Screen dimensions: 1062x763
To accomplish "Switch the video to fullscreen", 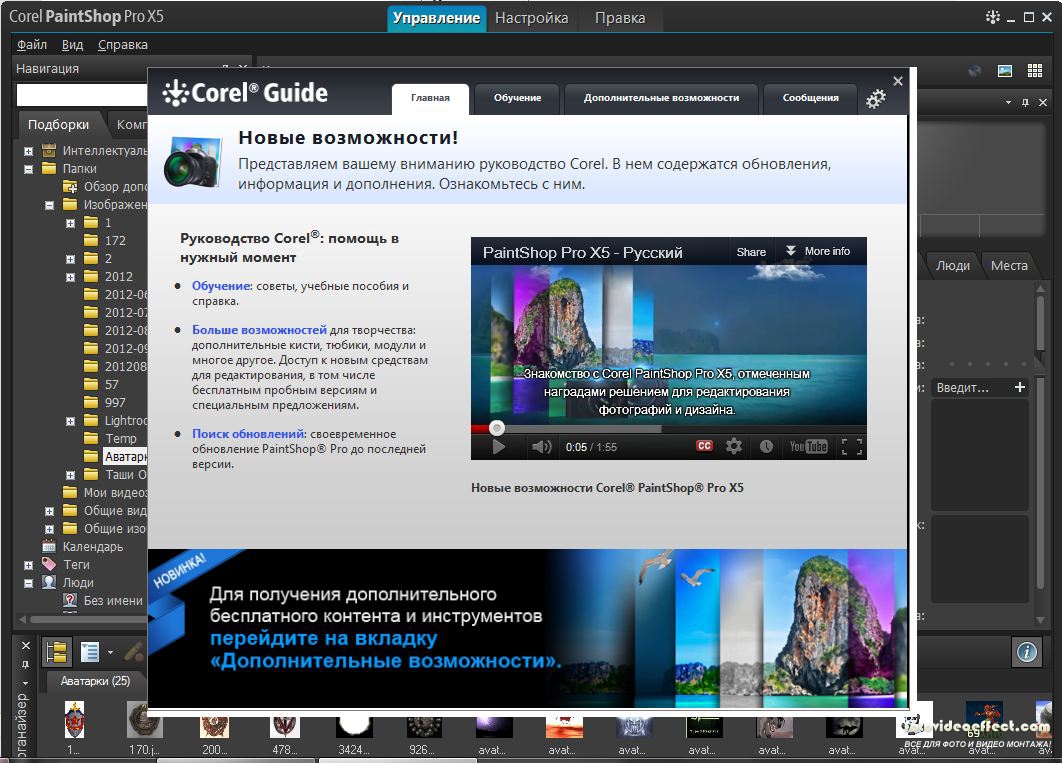I will tap(851, 446).
